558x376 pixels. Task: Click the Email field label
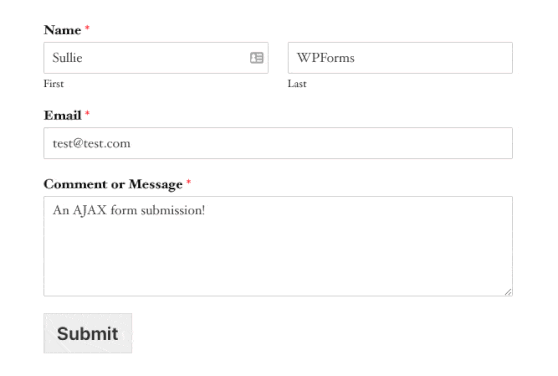(63, 115)
